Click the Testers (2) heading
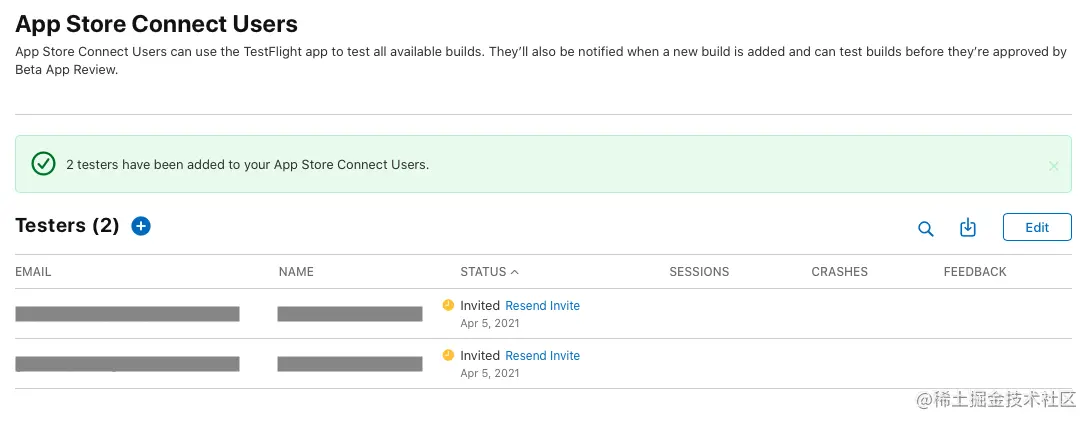Image resolution: width=1091 pixels, height=424 pixels. 67,226
